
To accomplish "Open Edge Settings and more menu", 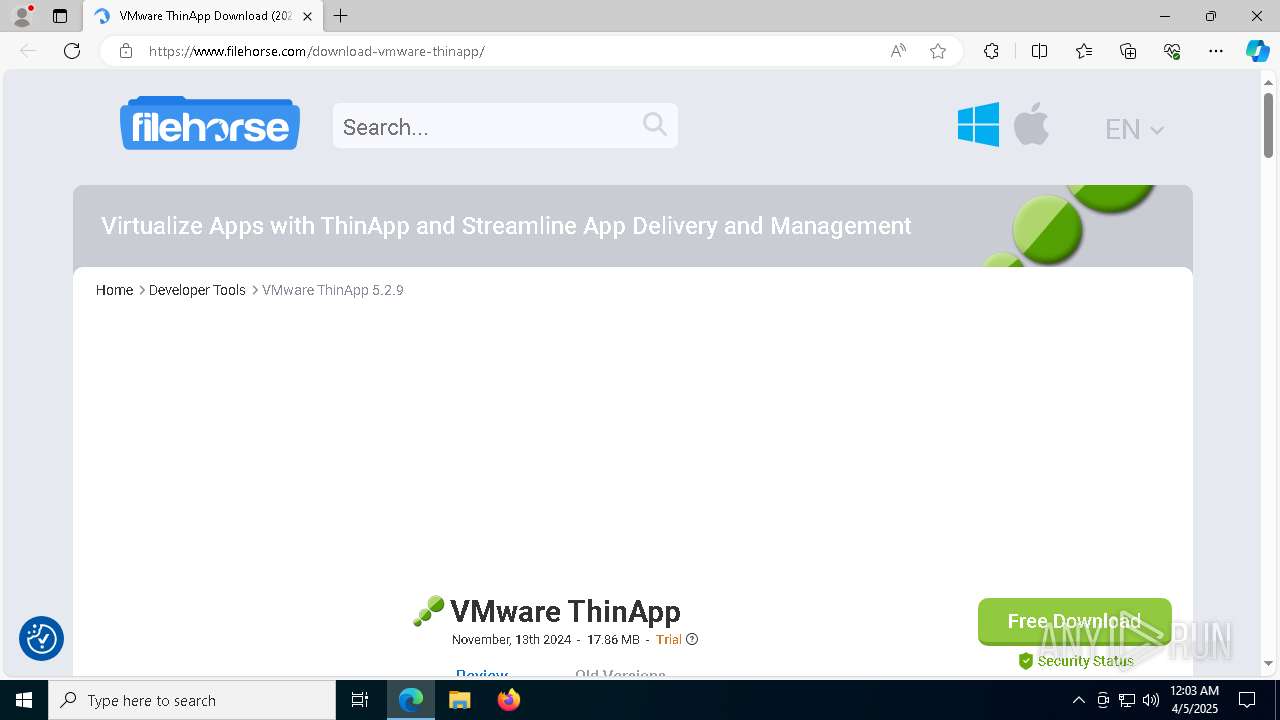I will pos(1216,51).
